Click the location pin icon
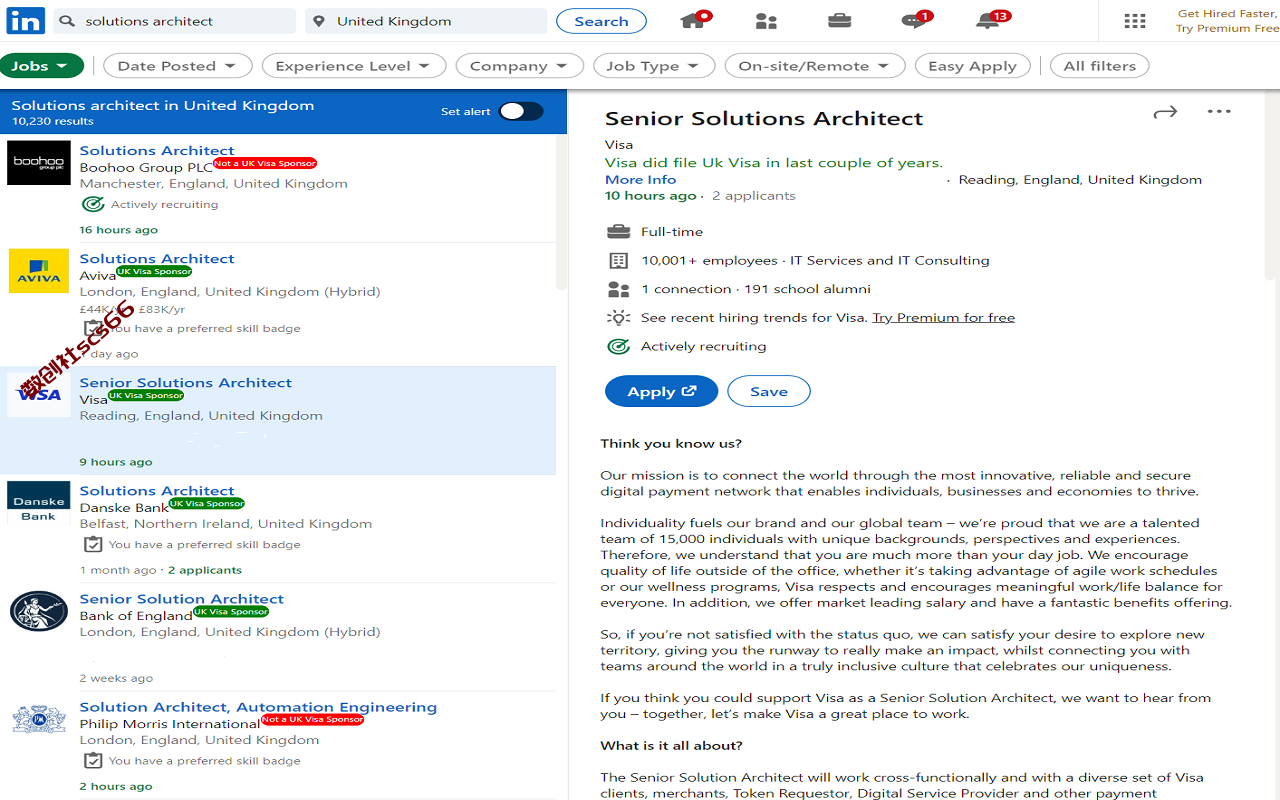 coord(319,21)
